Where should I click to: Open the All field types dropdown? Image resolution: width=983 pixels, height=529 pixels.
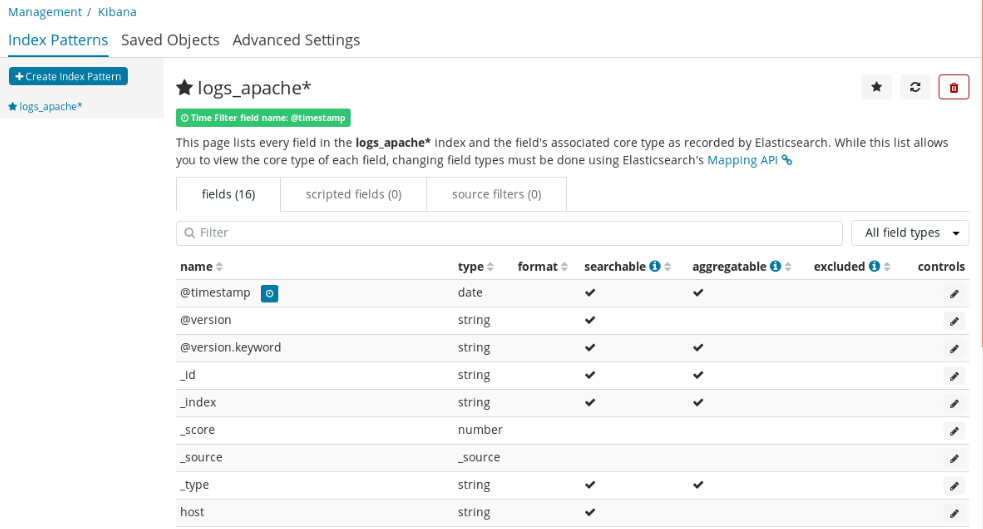pos(910,233)
